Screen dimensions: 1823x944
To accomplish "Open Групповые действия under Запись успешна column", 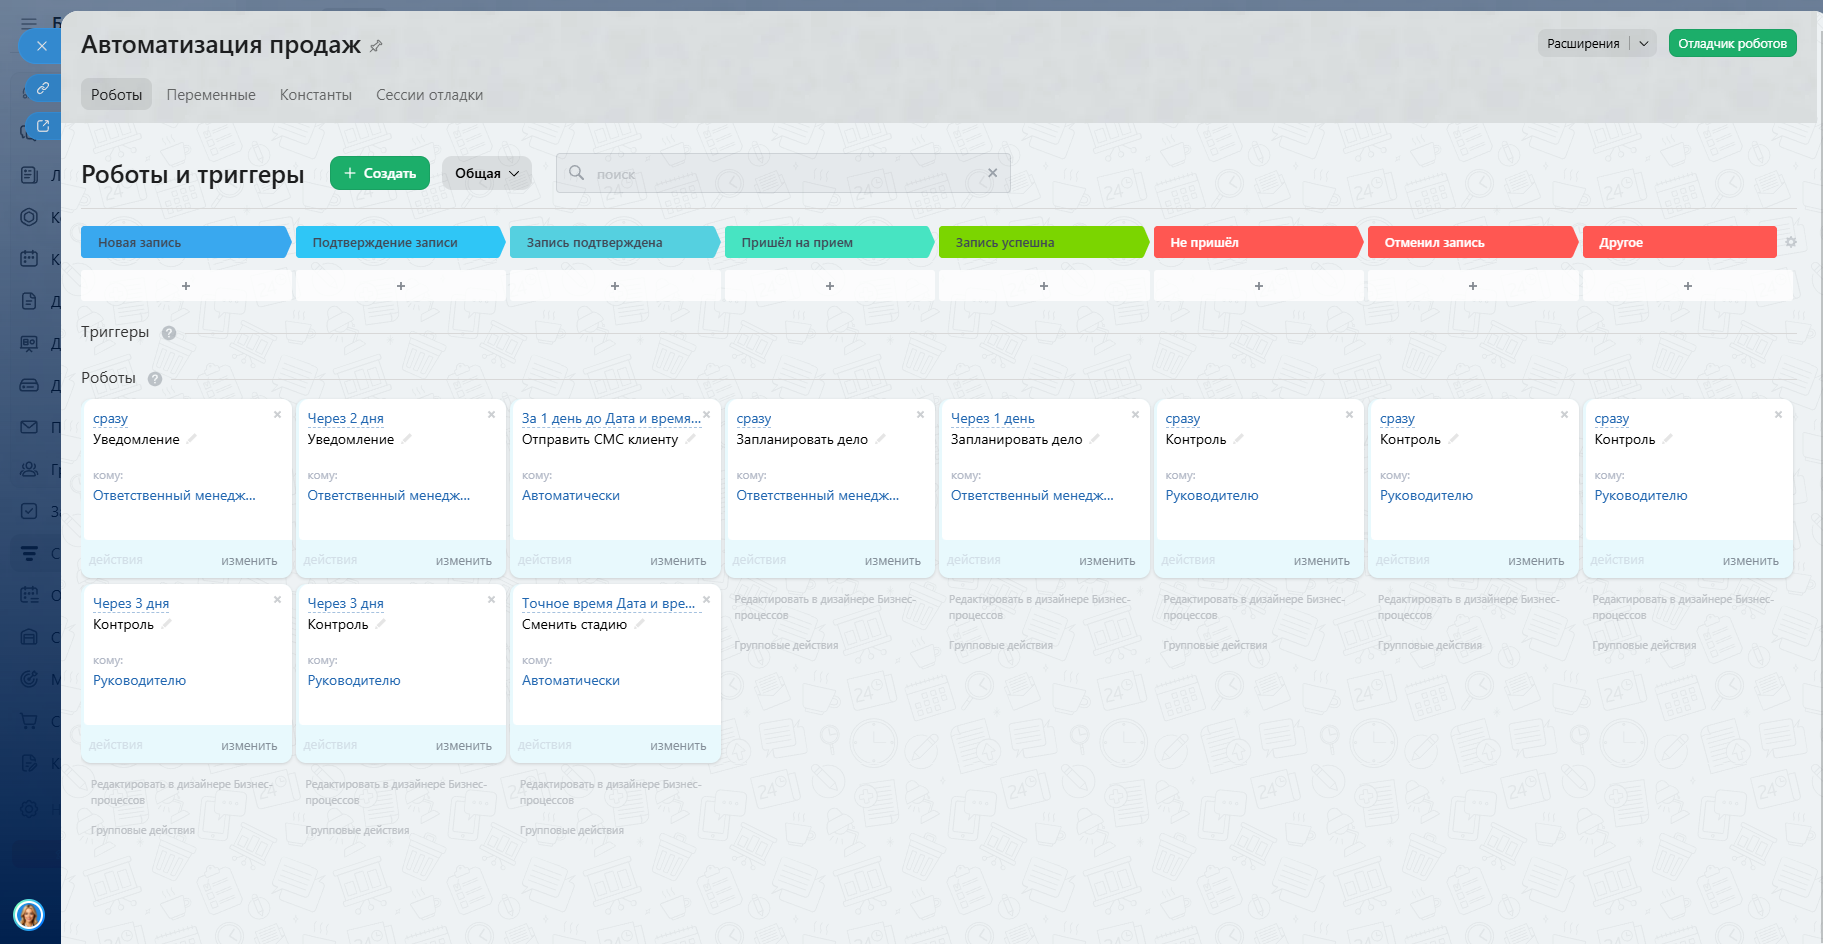I will click(x=1000, y=645).
